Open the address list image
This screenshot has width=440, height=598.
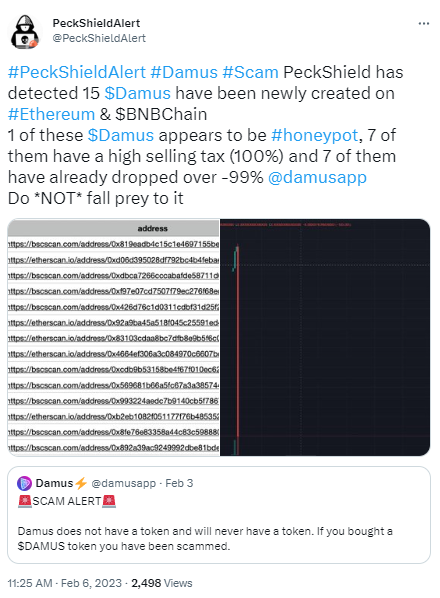tap(114, 337)
